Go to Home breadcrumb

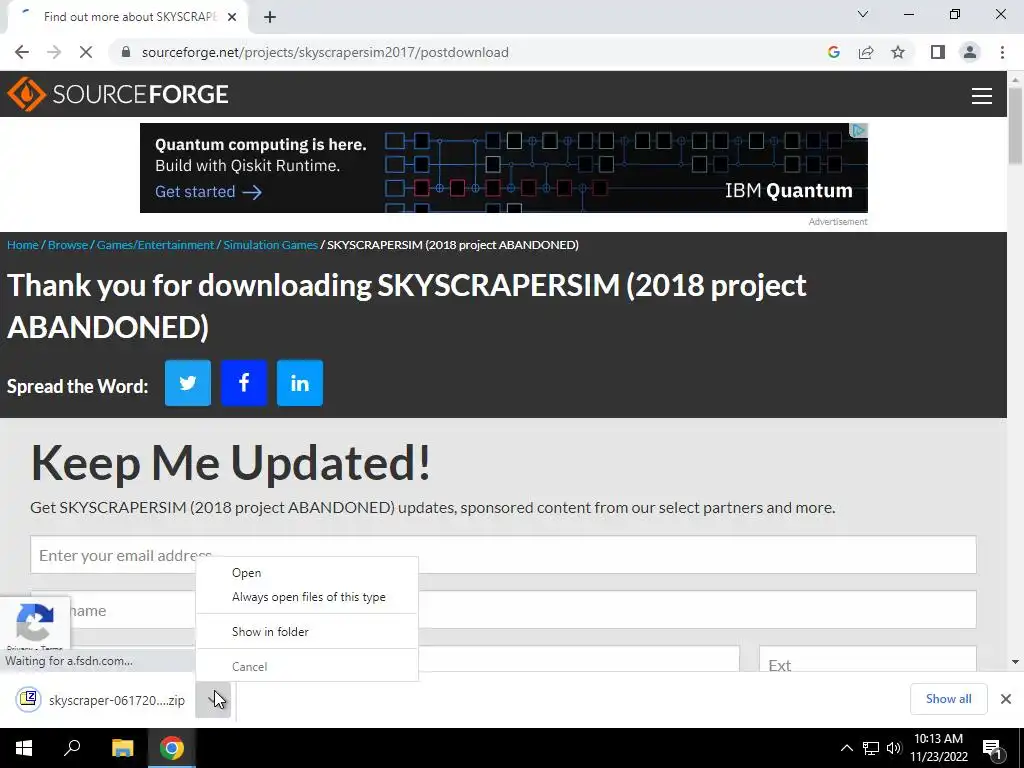[x=23, y=245]
